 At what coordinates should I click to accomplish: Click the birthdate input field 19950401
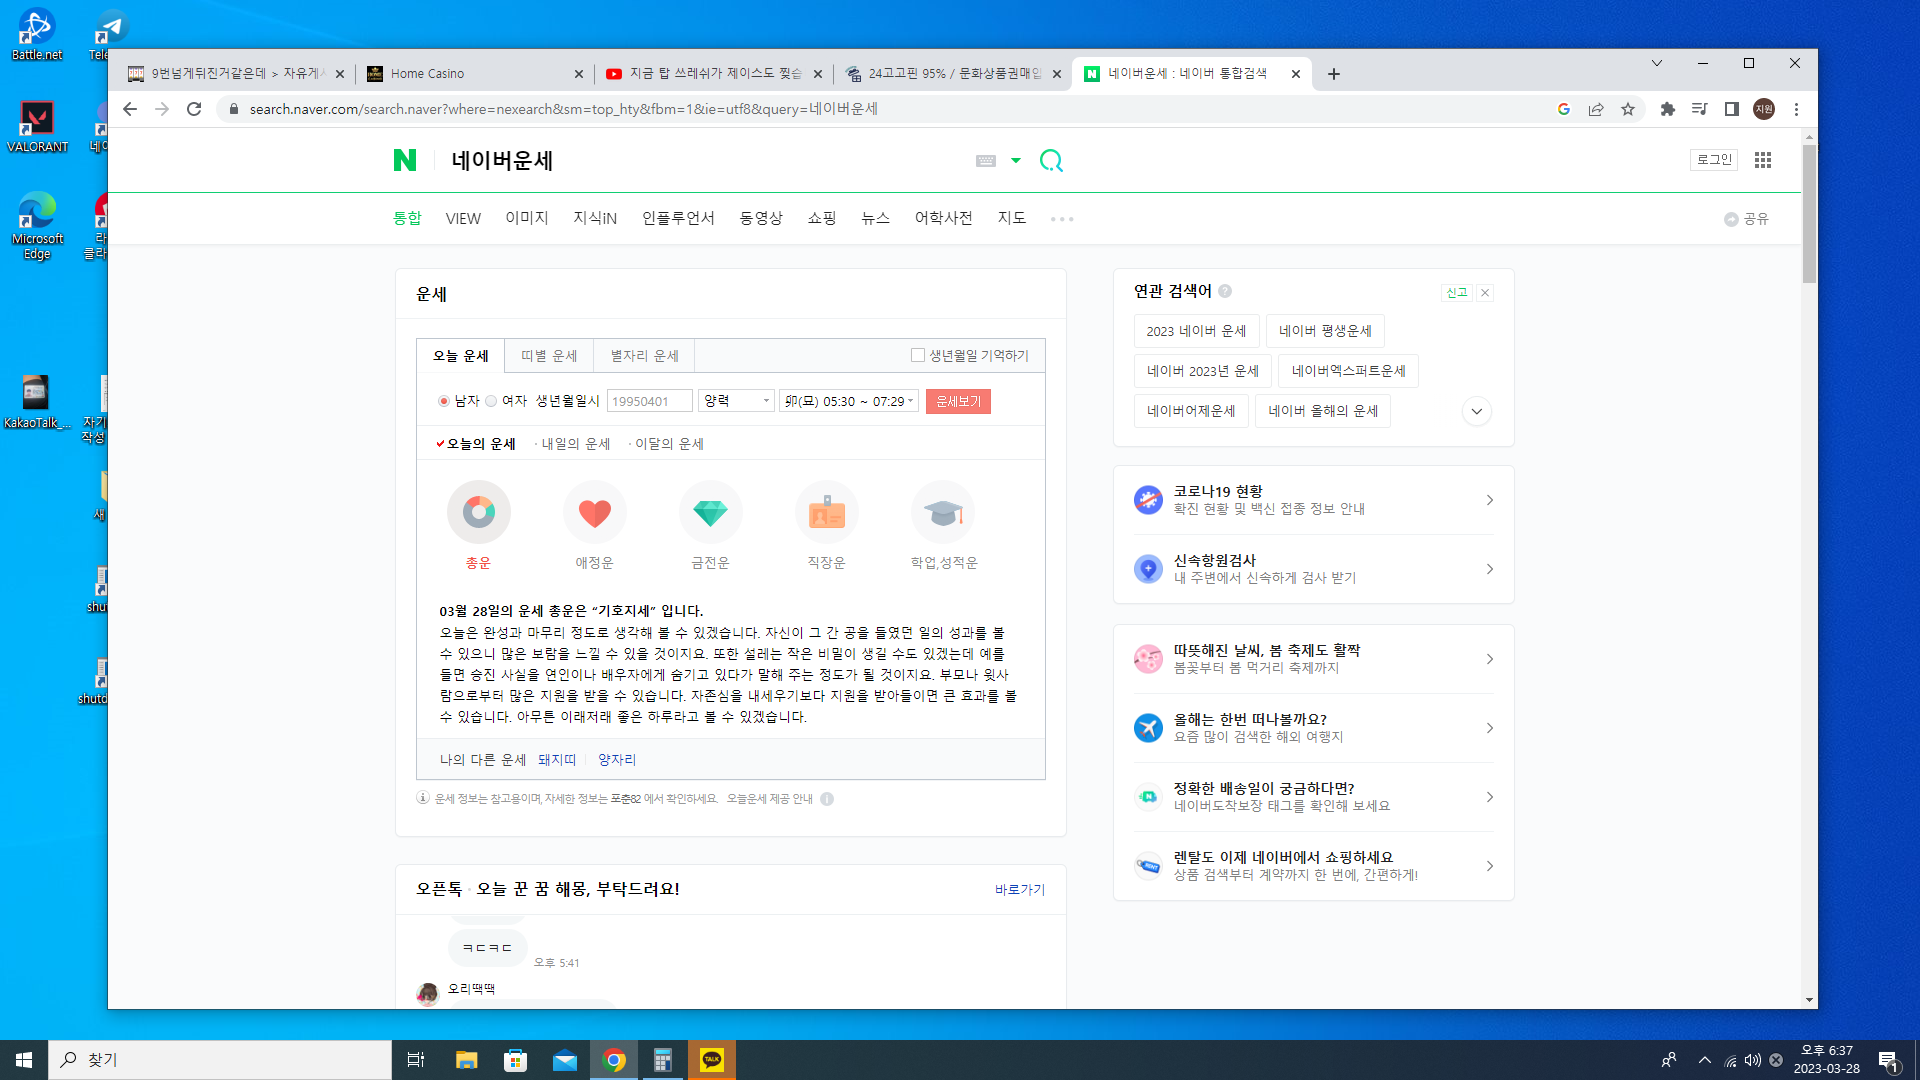tap(649, 401)
